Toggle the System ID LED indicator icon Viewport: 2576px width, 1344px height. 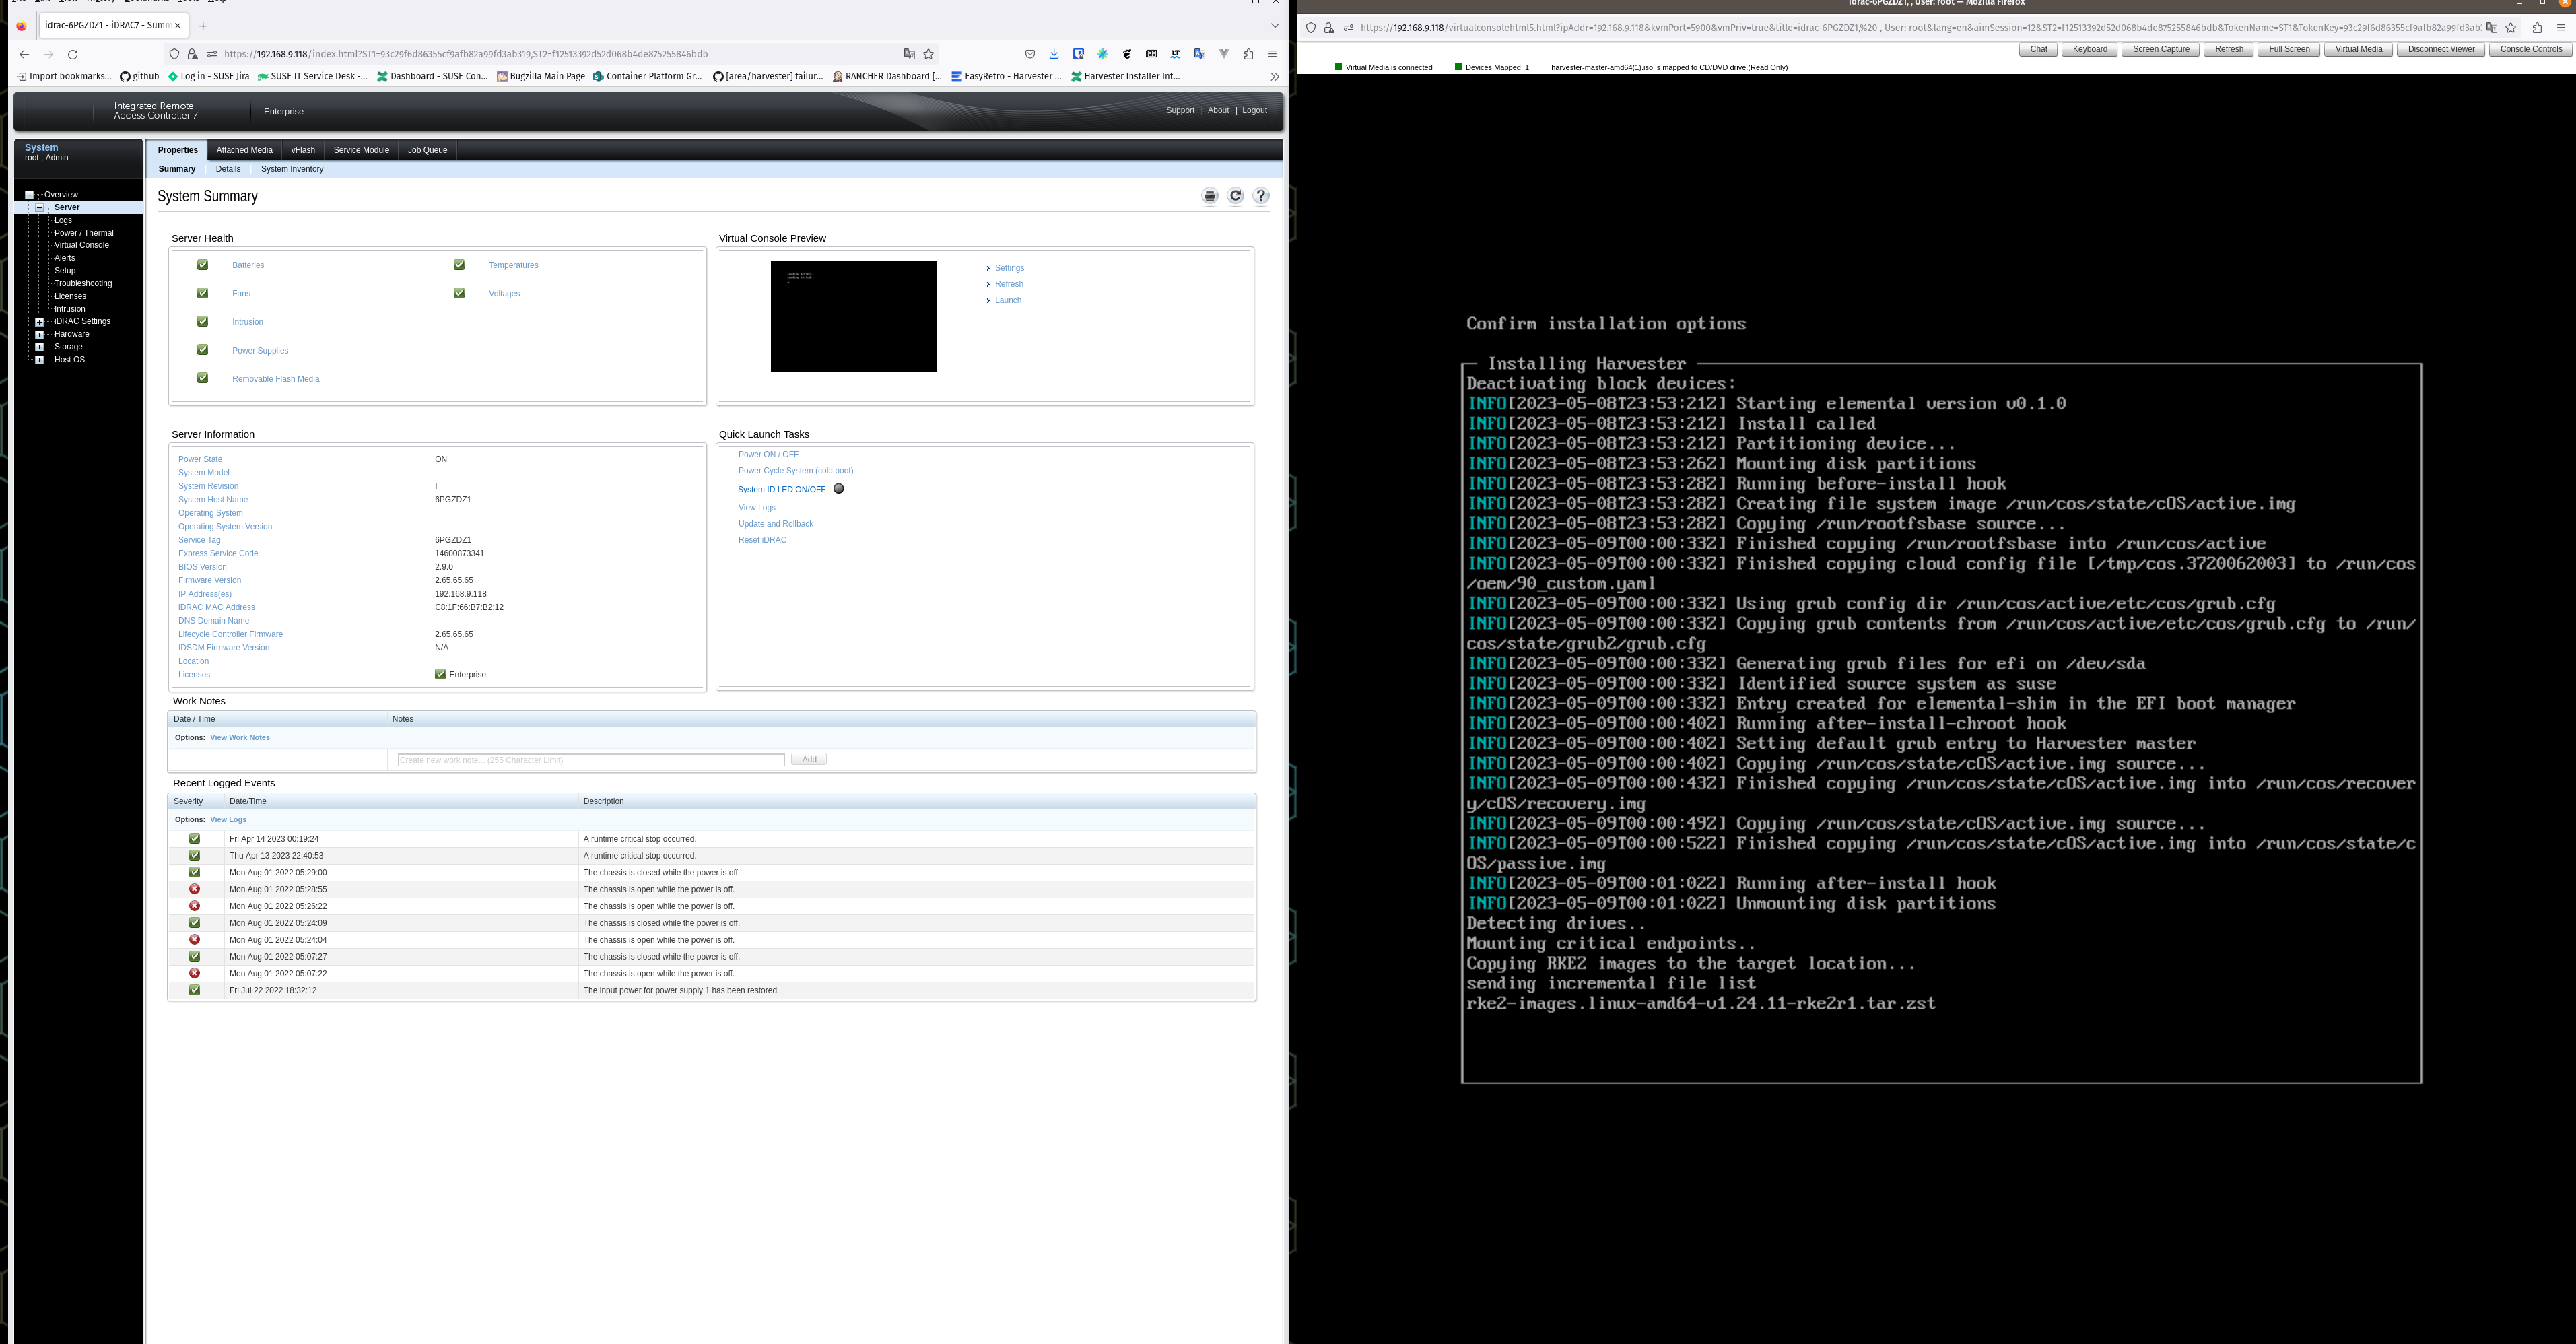(x=839, y=488)
